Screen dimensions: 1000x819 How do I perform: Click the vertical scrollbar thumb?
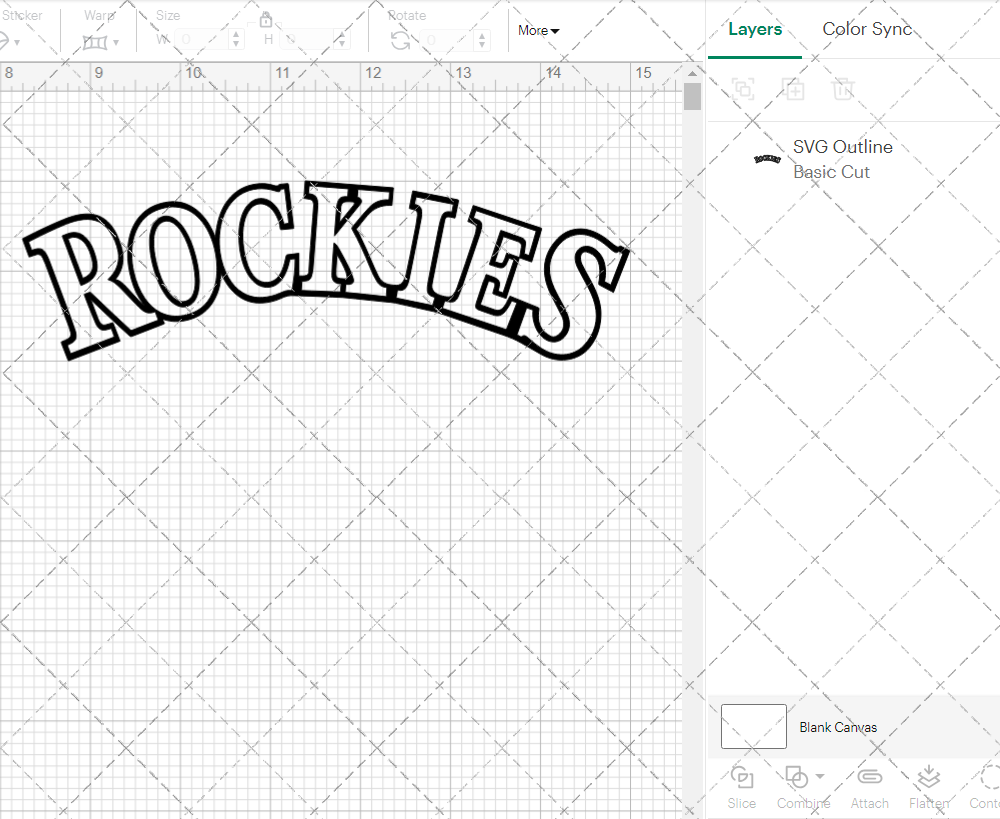tap(693, 98)
